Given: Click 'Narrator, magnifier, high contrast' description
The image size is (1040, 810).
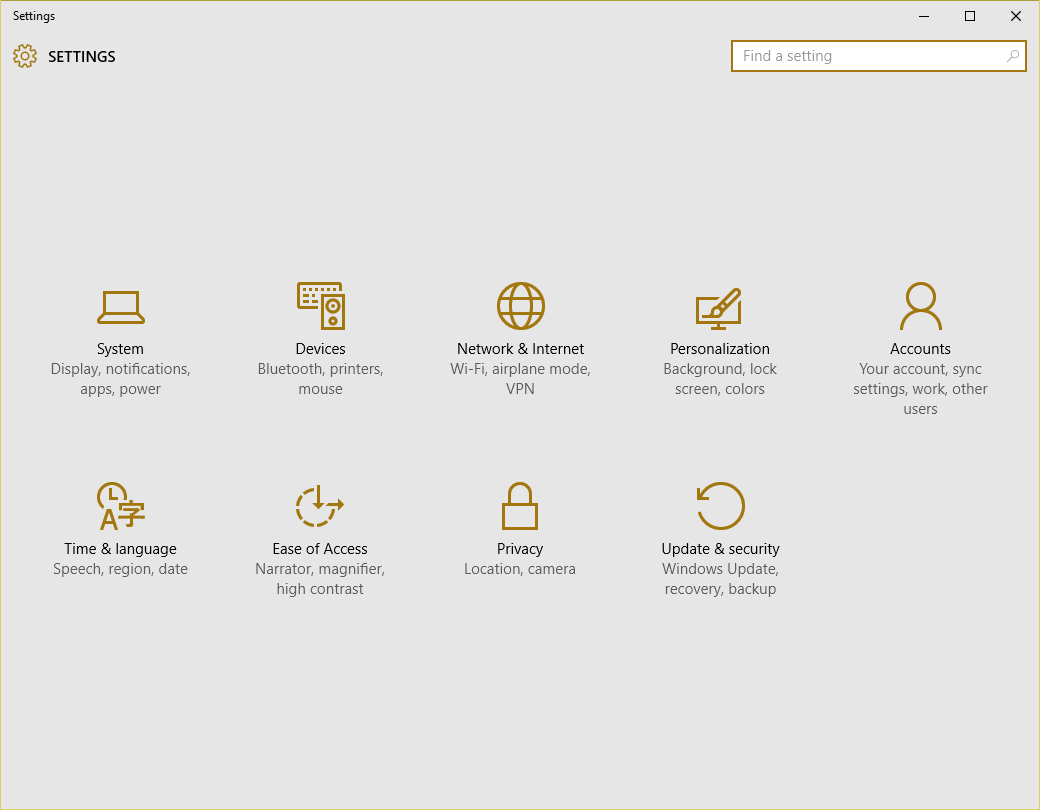Looking at the screenshot, I should (x=320, y=579).
